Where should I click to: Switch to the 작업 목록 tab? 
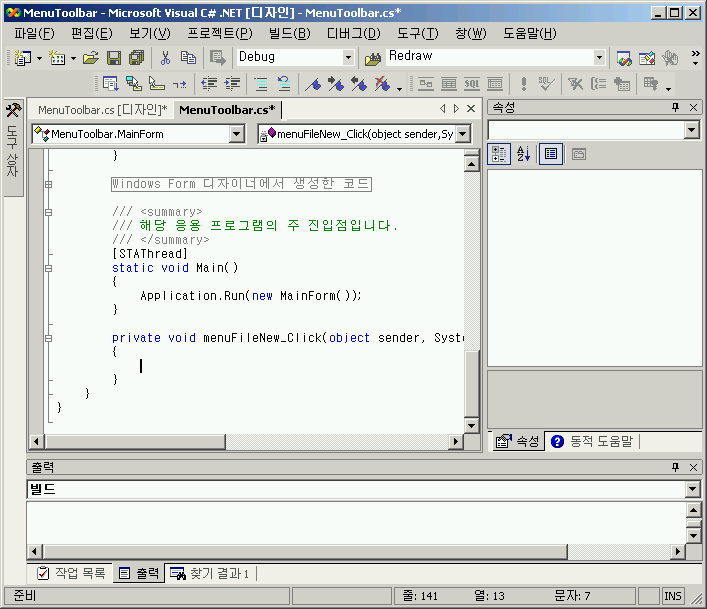pos(72,573)
